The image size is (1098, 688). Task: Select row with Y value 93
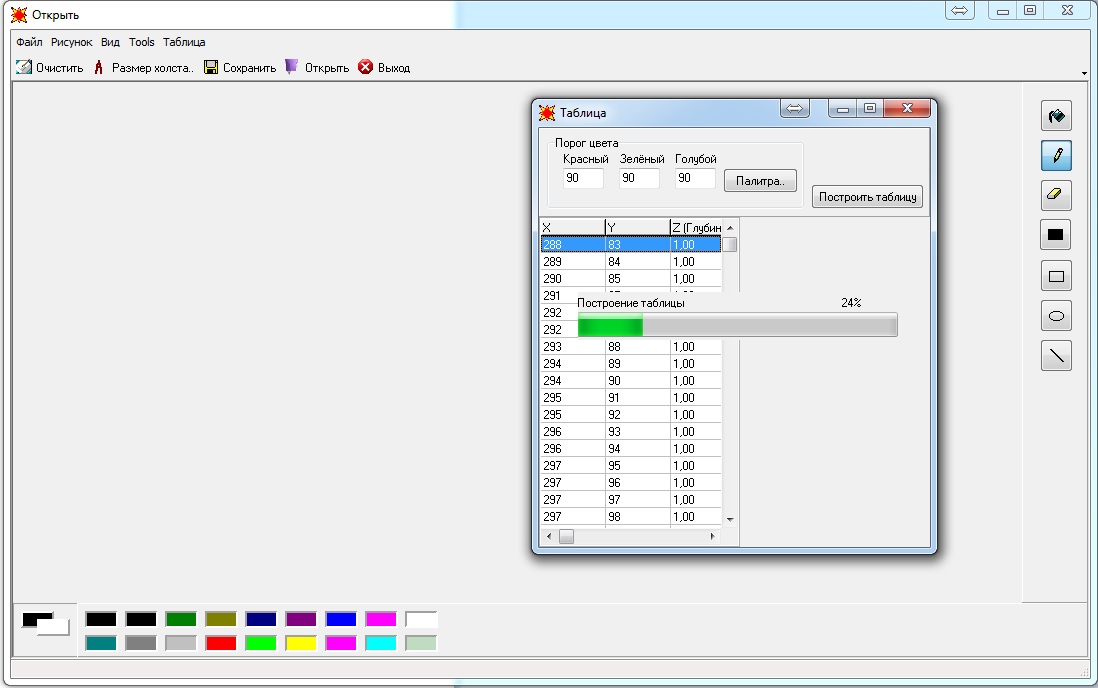coord(631,432)
